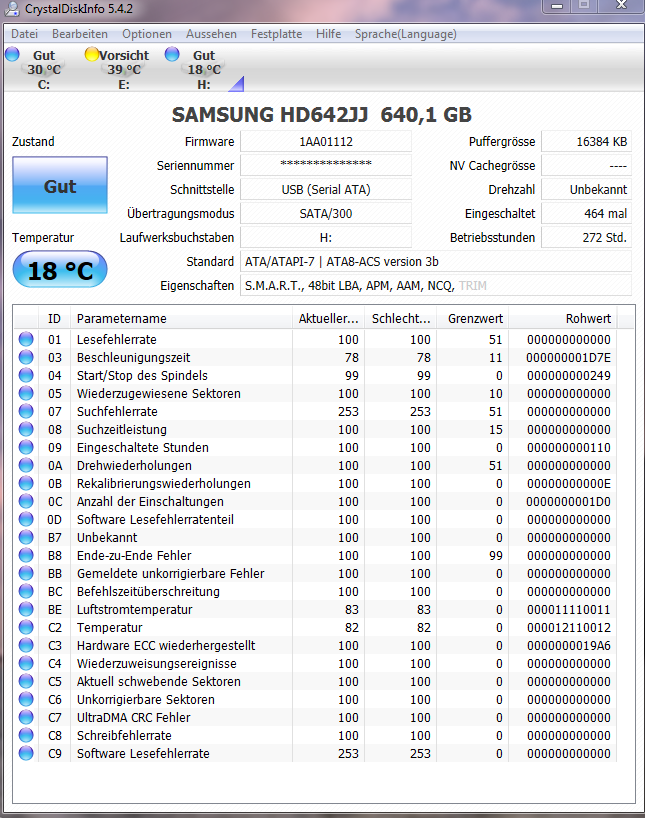Viewport: 645px width, 818px height.
Task: Click status icon of Anzahl der Einschaltungen row
Action: [x=26, y=501]
